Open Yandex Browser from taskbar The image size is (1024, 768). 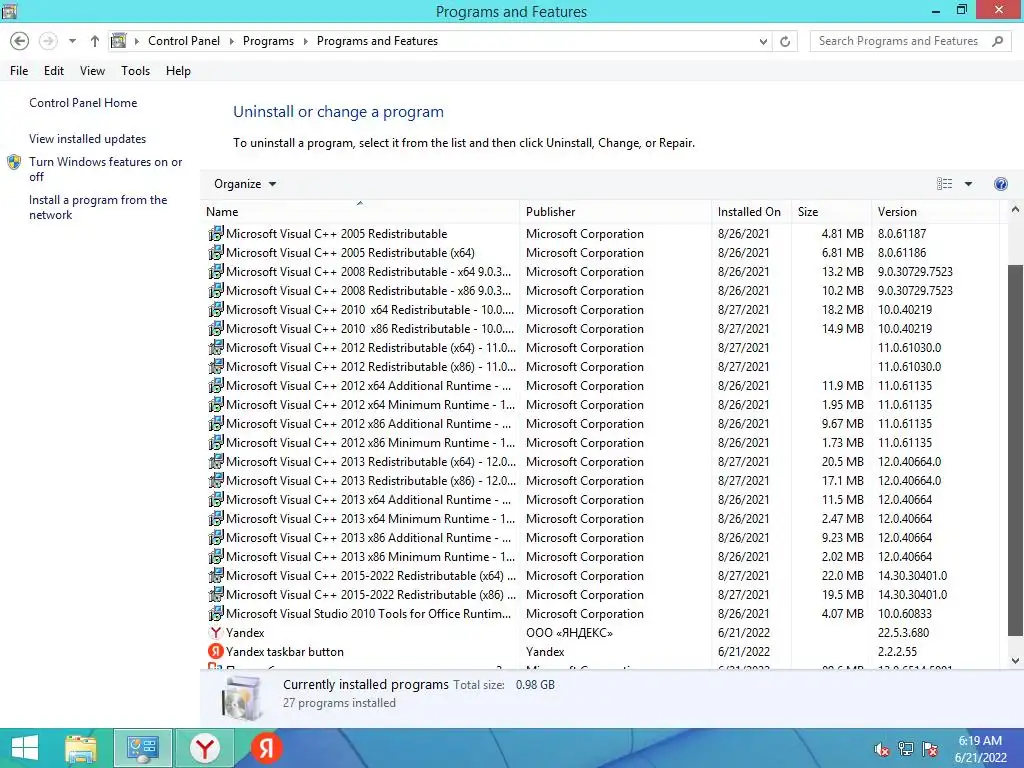click(205, 748)
